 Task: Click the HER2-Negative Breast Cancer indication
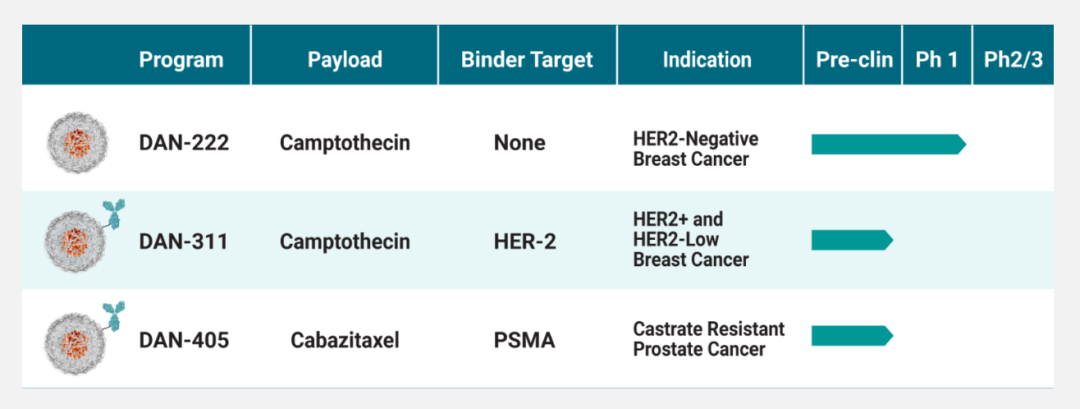695,149
